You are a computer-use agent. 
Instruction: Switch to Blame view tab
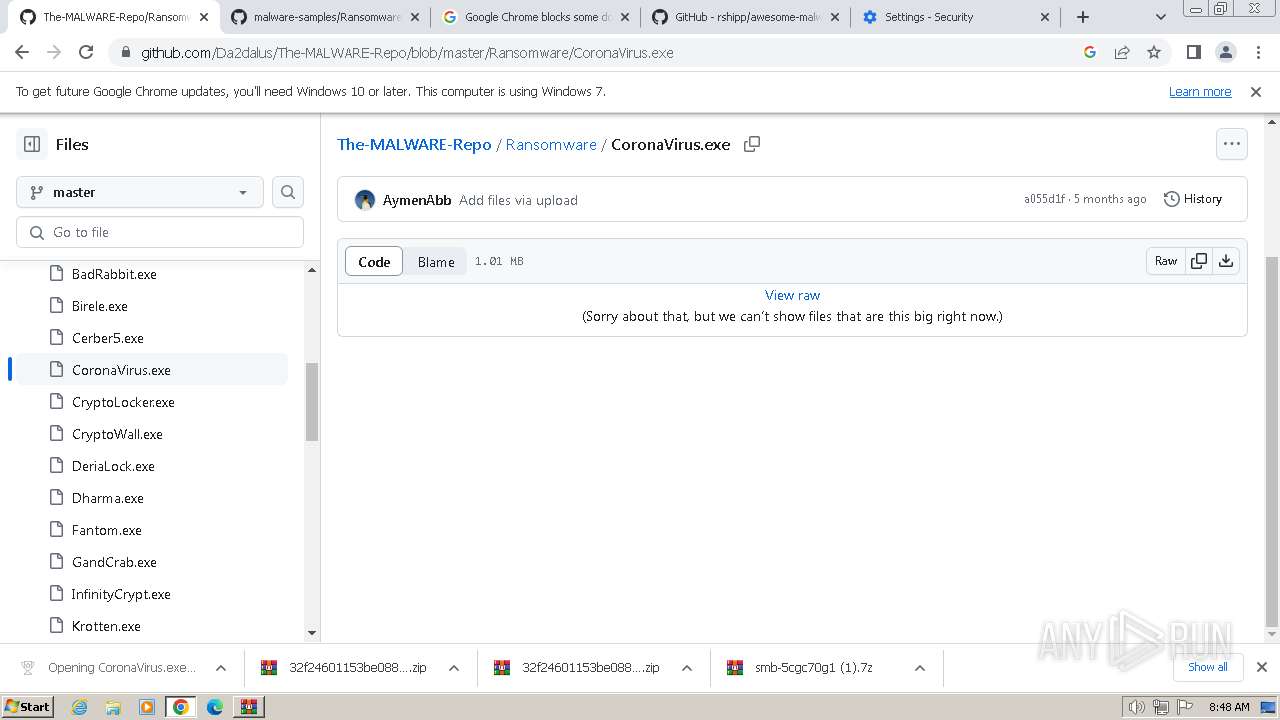(436, 262)
